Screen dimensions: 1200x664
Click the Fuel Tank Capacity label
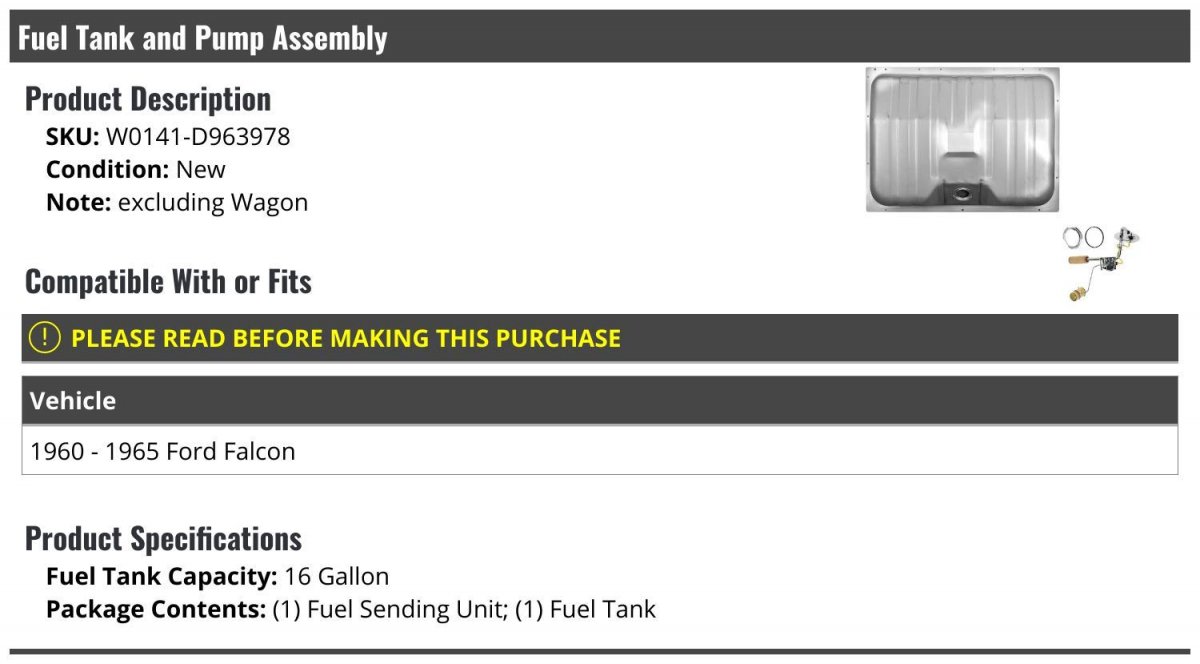(162, 576)
